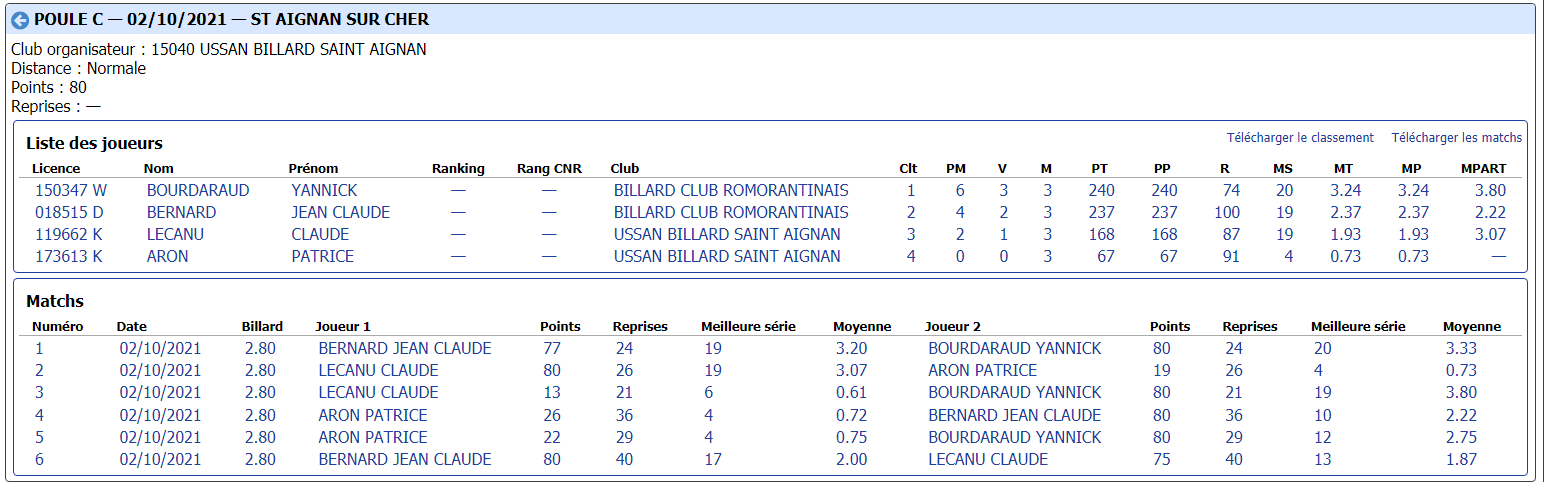Download rankings via Télécharger le classement
Image resolution: width=1544 pixels, height=482 pixels.
click(x=1300, y=138)
